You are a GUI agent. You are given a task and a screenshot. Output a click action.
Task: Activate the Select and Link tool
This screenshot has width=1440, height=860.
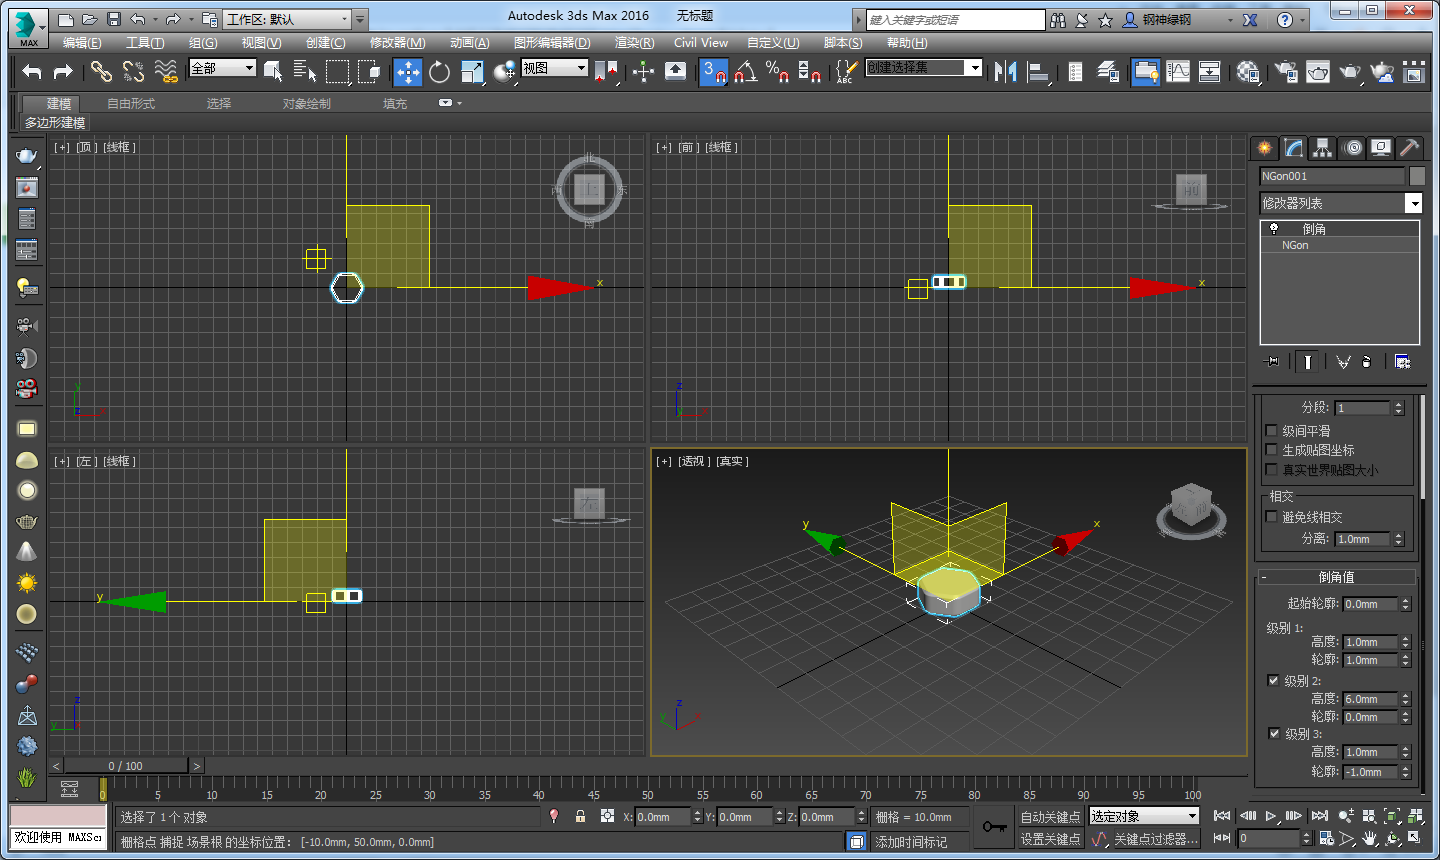pos(101,71)
